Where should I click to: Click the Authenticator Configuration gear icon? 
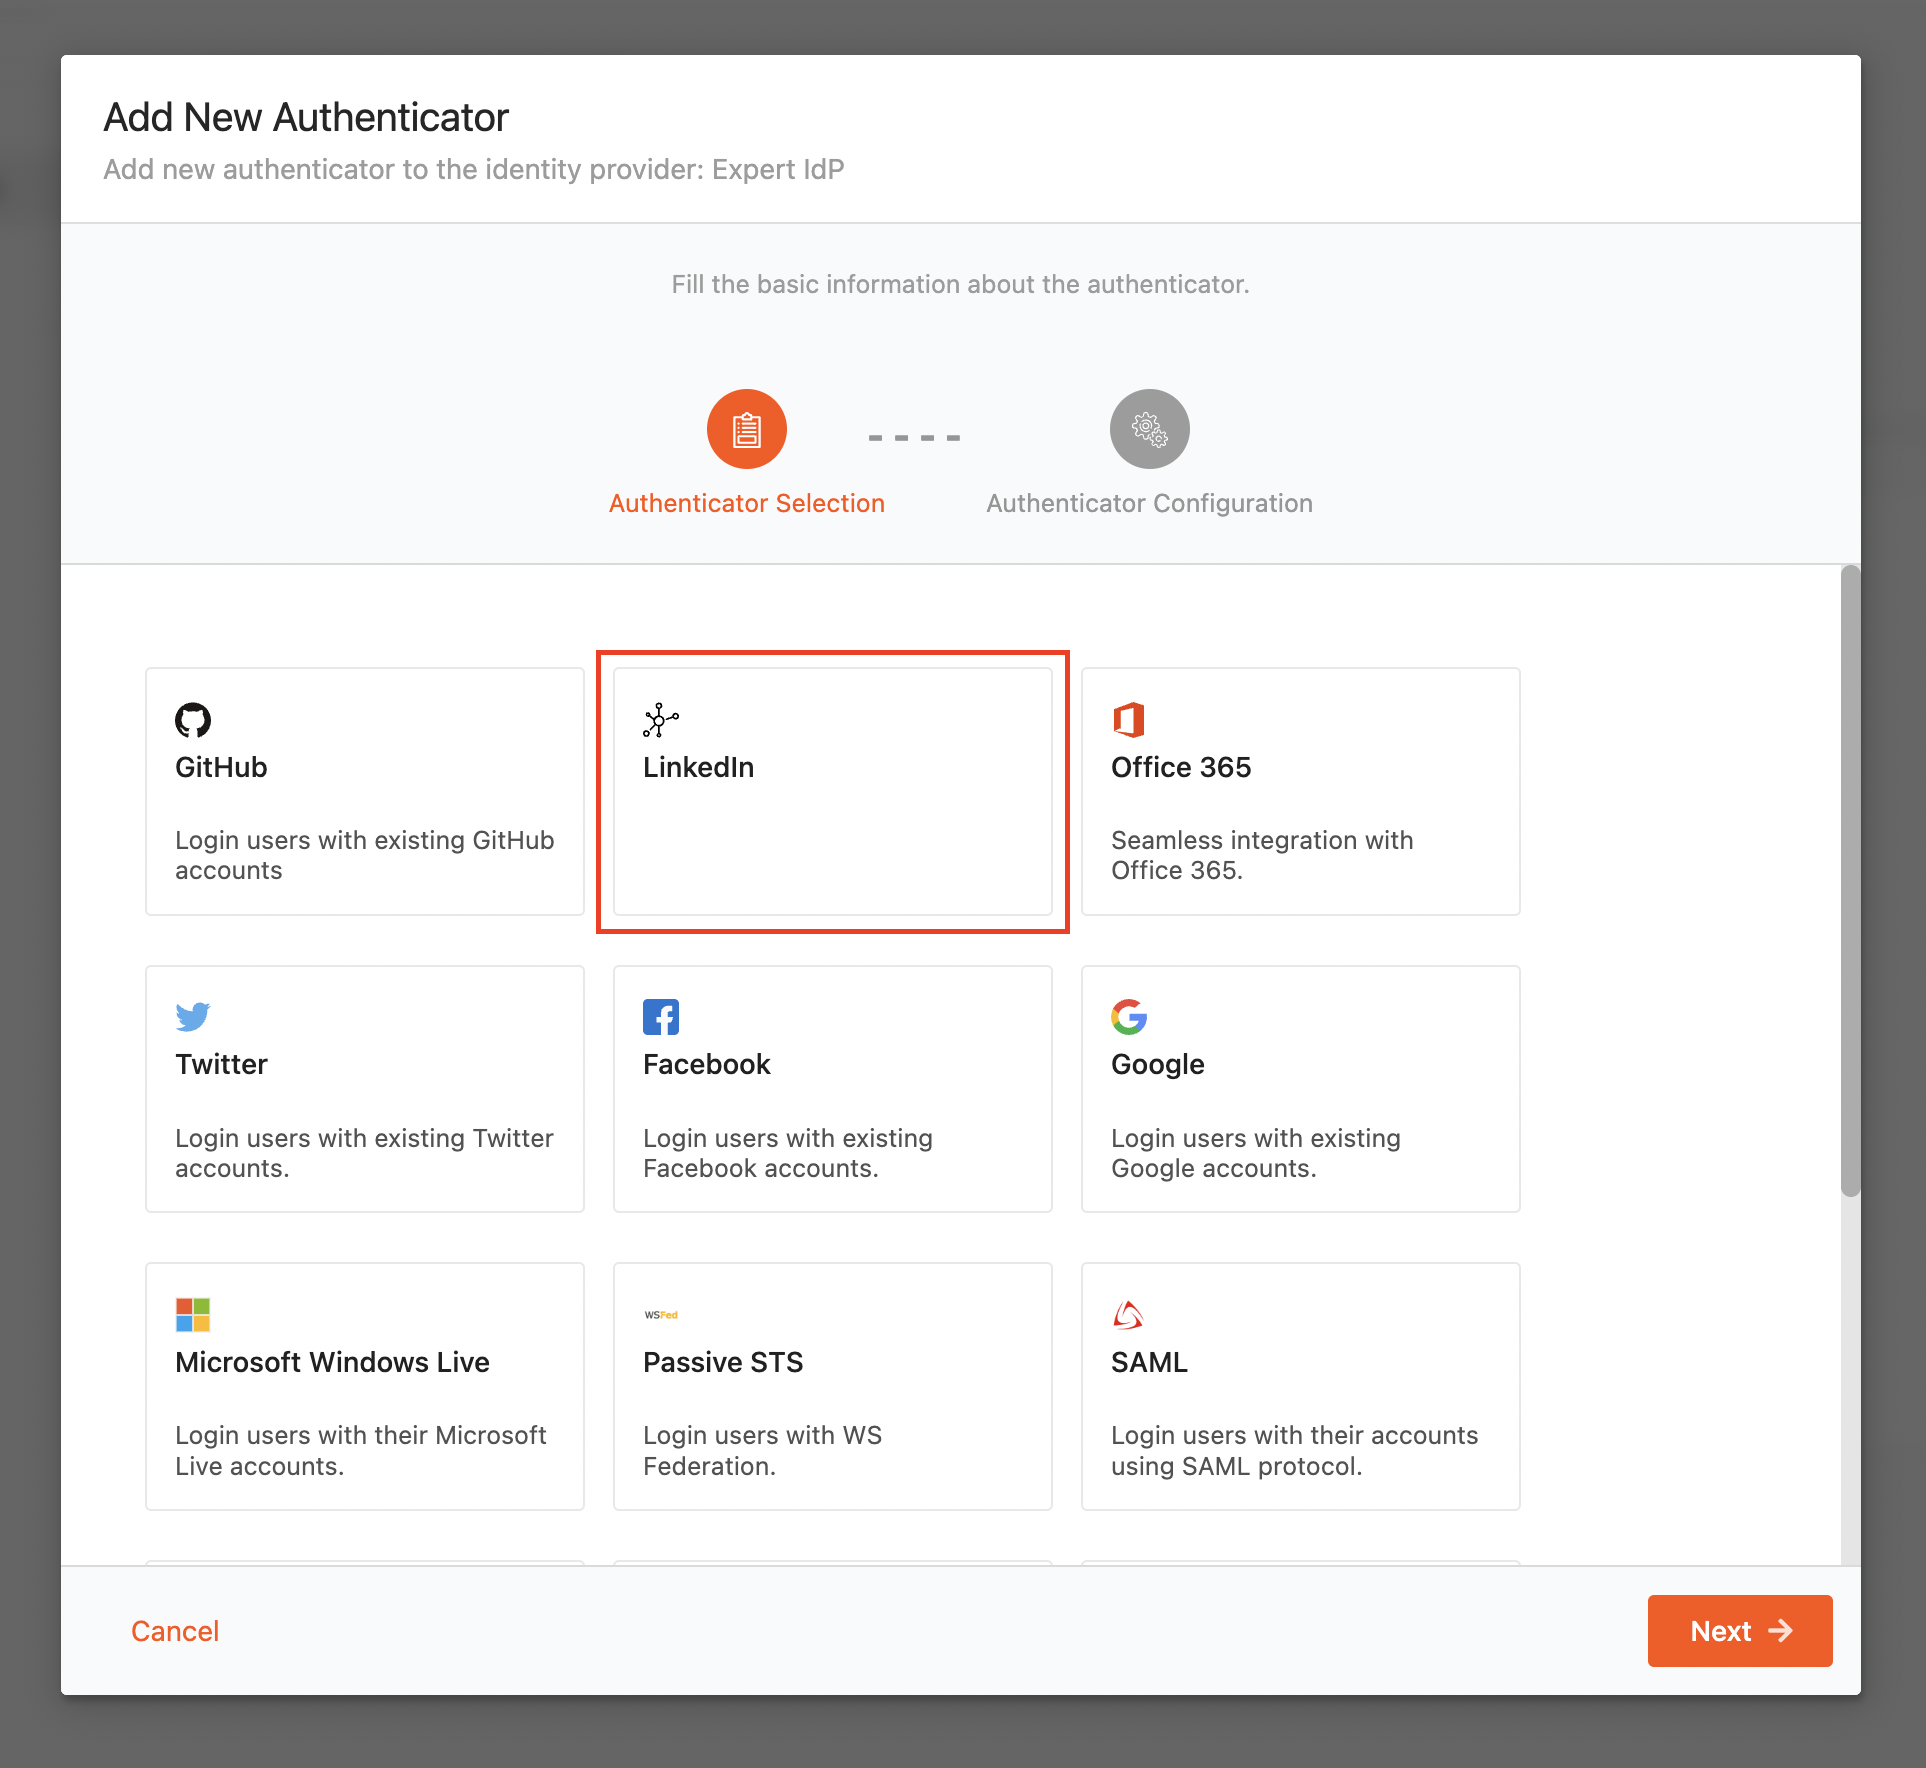[x=1150, y=429]
